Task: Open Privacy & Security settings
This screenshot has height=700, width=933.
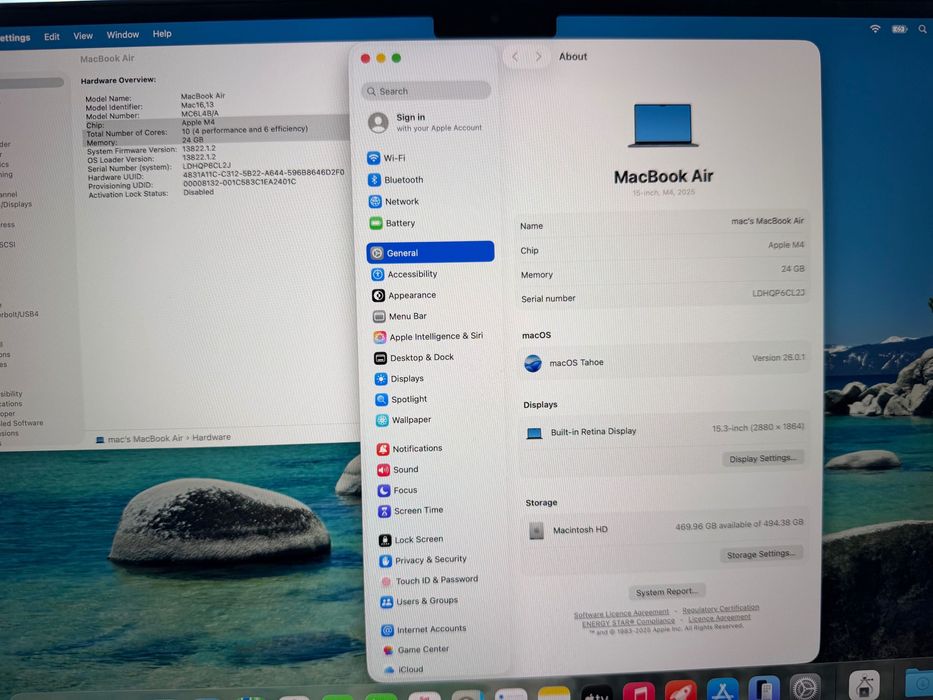Action: coord(424,560)
